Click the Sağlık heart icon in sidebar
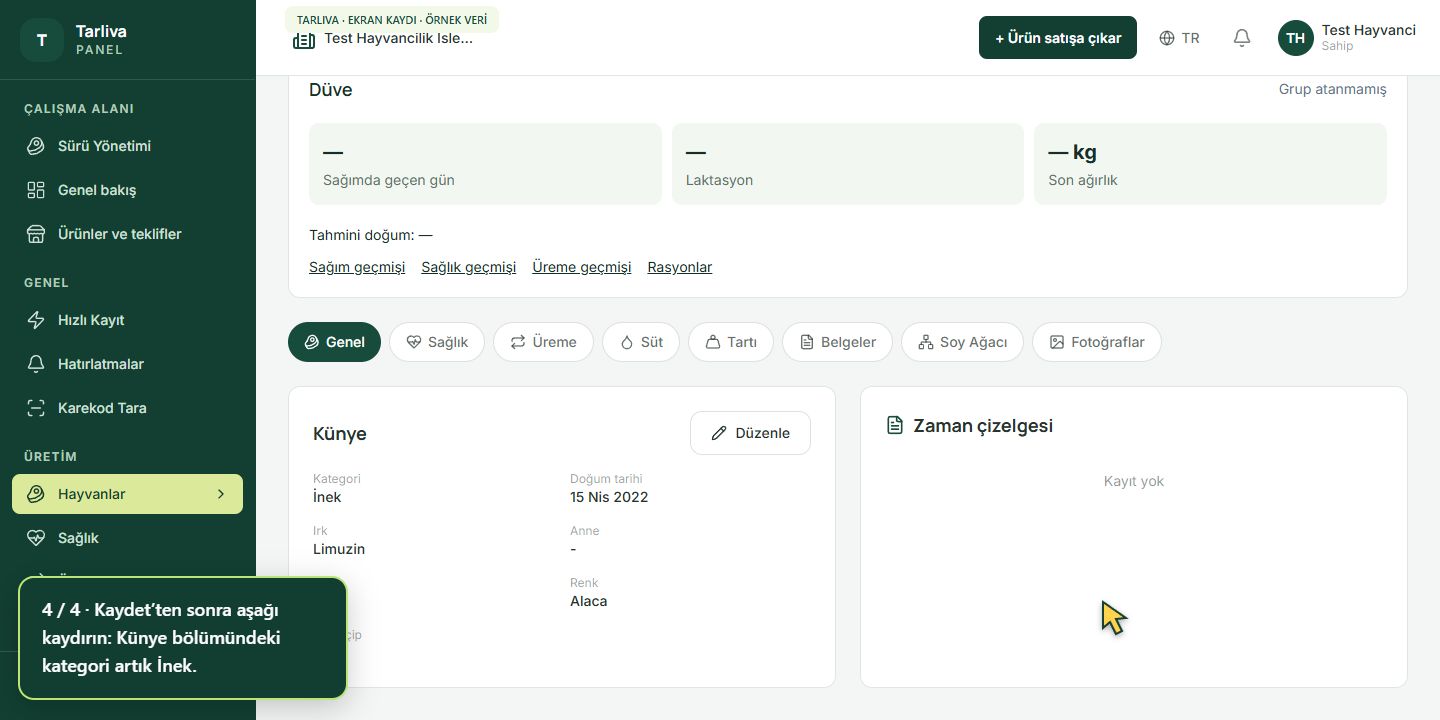 tap(36, 538)
